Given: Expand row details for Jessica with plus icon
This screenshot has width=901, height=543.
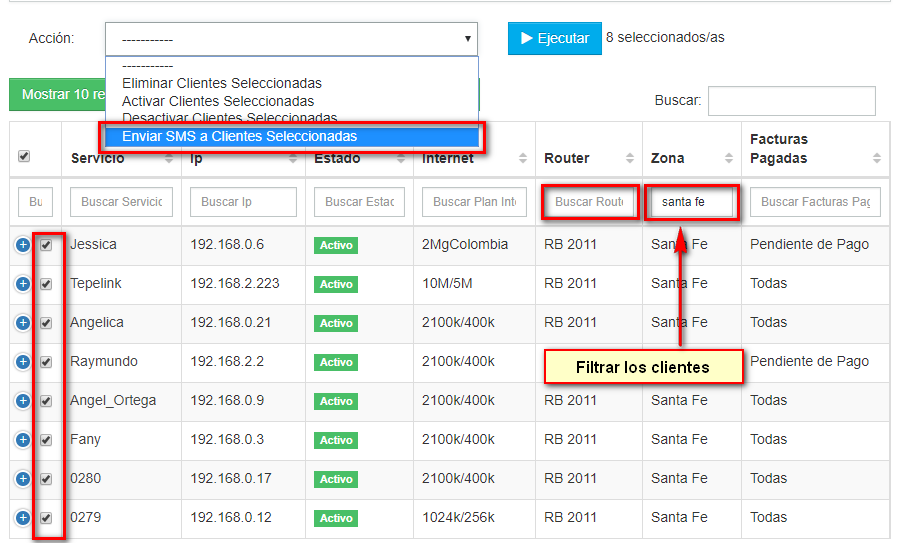Looking at the screenshot, I should coord(23,245).
